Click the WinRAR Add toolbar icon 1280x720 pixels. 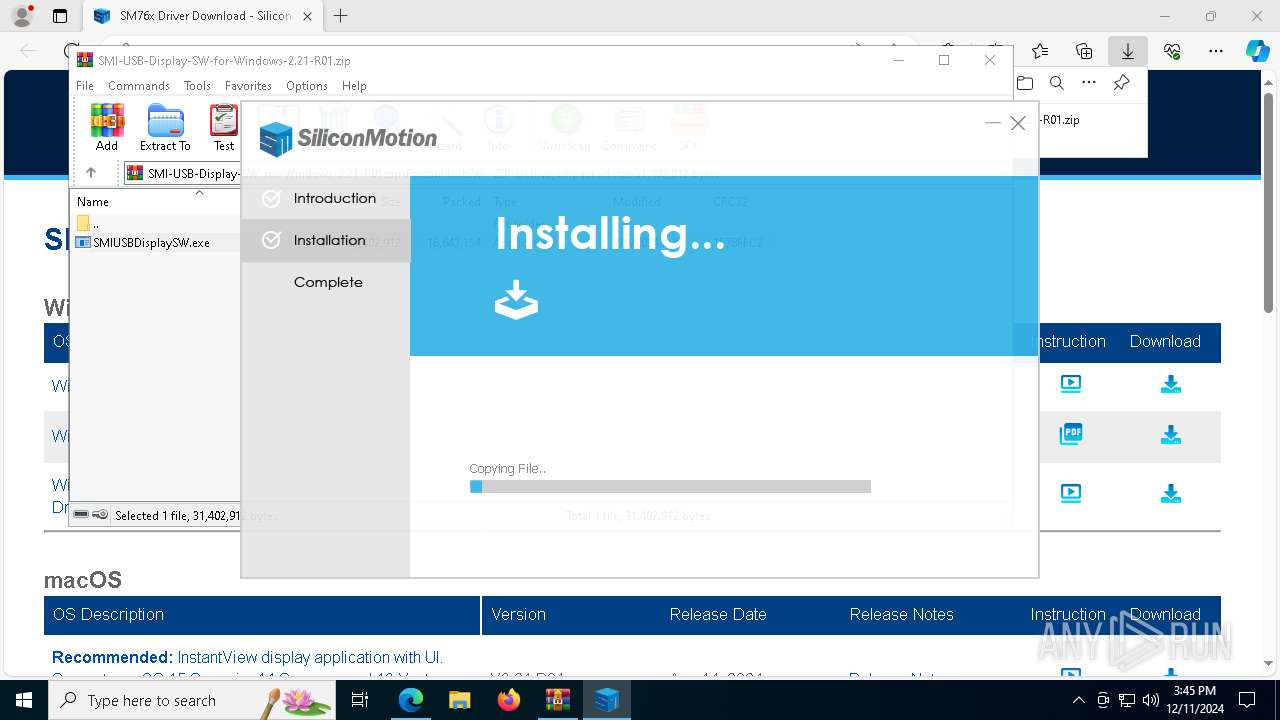(x=107, y=127)
